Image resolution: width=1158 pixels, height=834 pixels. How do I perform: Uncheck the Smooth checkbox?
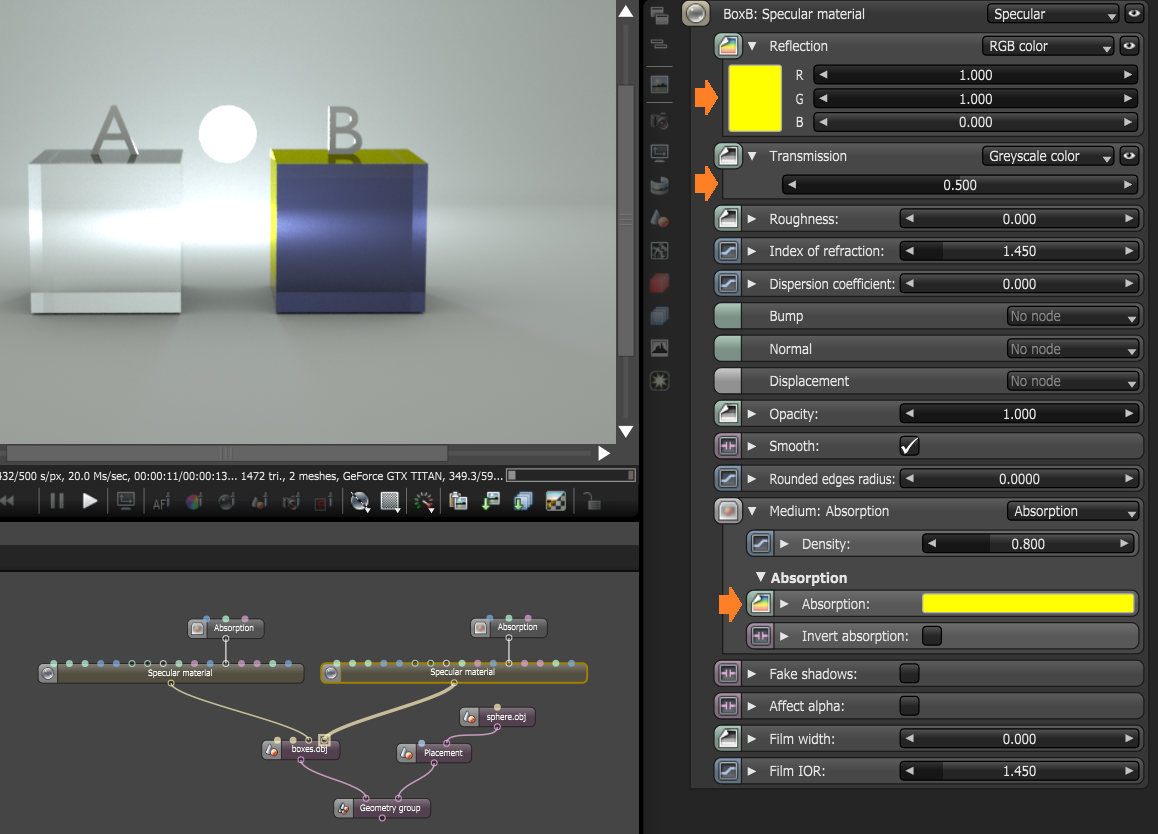[x=909, y=446]
